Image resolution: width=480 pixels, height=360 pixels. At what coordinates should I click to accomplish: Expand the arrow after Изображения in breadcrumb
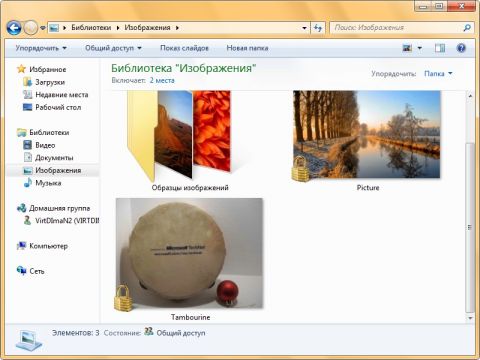click(177, 28)
